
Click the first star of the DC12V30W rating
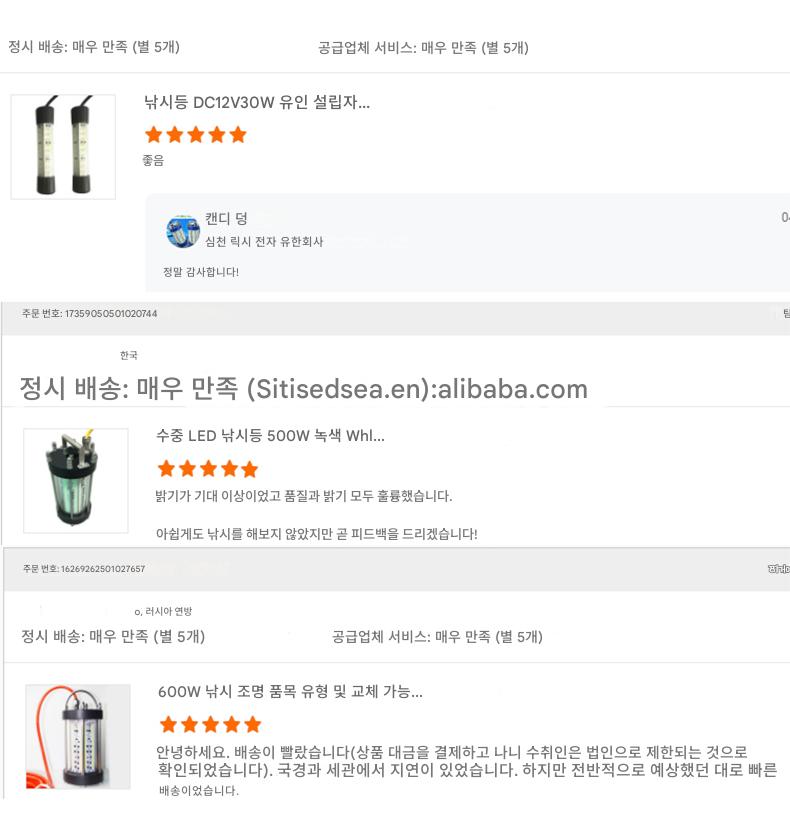pos(154,135)
